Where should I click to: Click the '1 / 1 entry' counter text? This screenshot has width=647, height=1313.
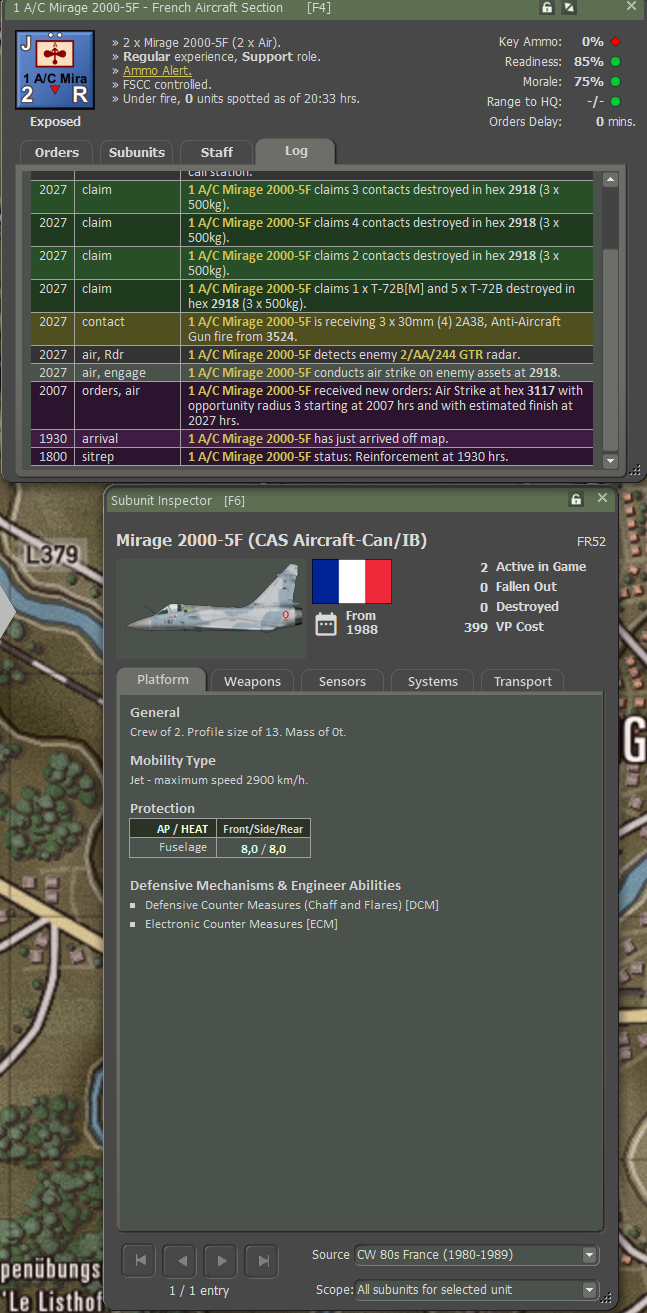pos(200,1291)
